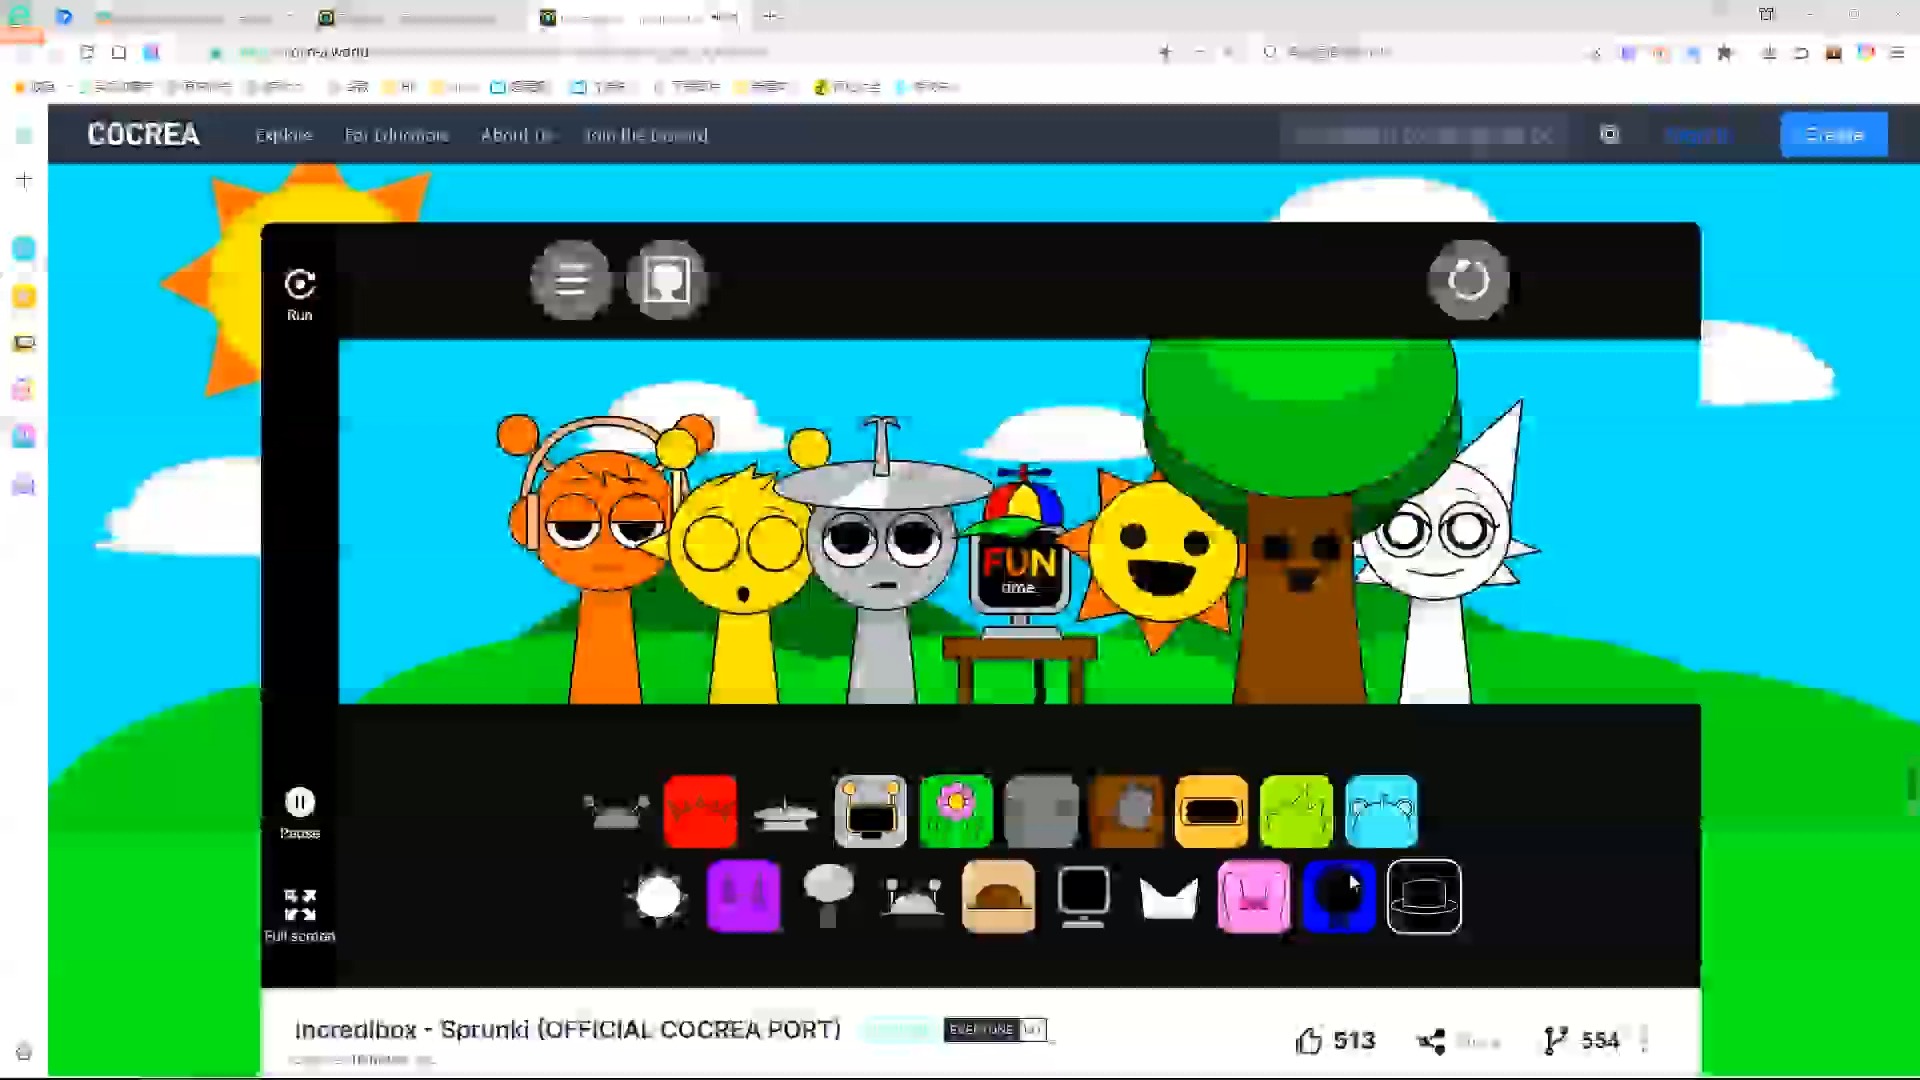Open the COCREA home logo
This screenshot has width=1920, height=1080.
point(143,134)
